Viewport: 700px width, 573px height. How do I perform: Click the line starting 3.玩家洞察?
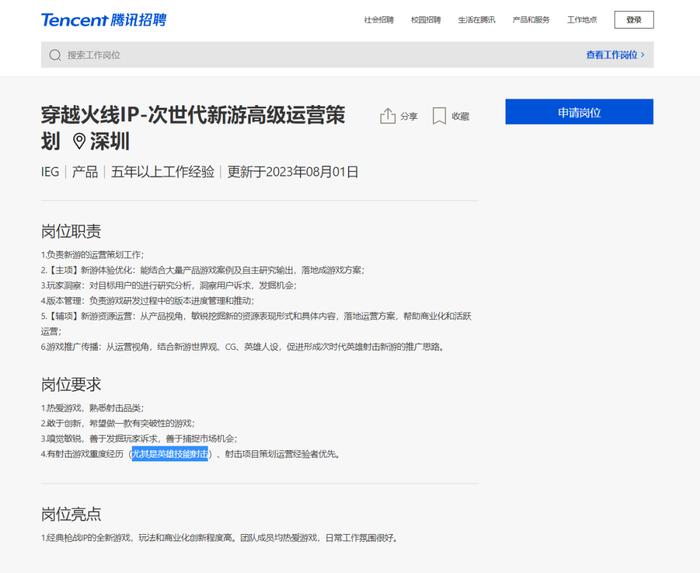(x=169, y=285)
